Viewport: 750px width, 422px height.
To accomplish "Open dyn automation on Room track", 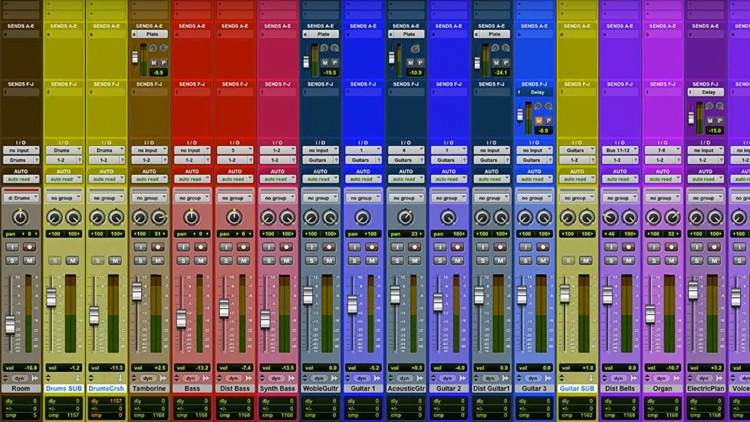I will [20, 378].
